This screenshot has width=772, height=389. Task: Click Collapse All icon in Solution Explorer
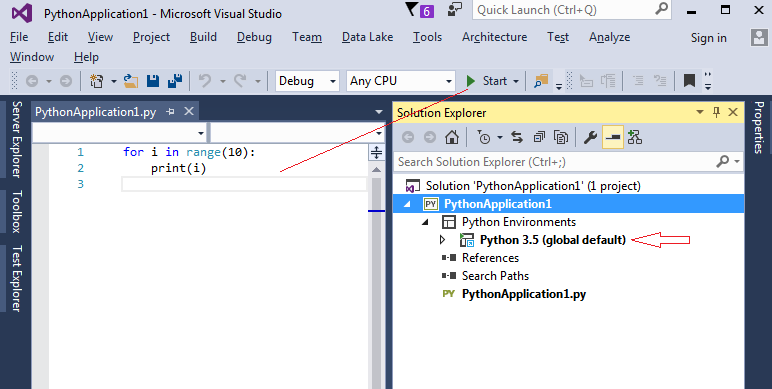pos(539,137)
